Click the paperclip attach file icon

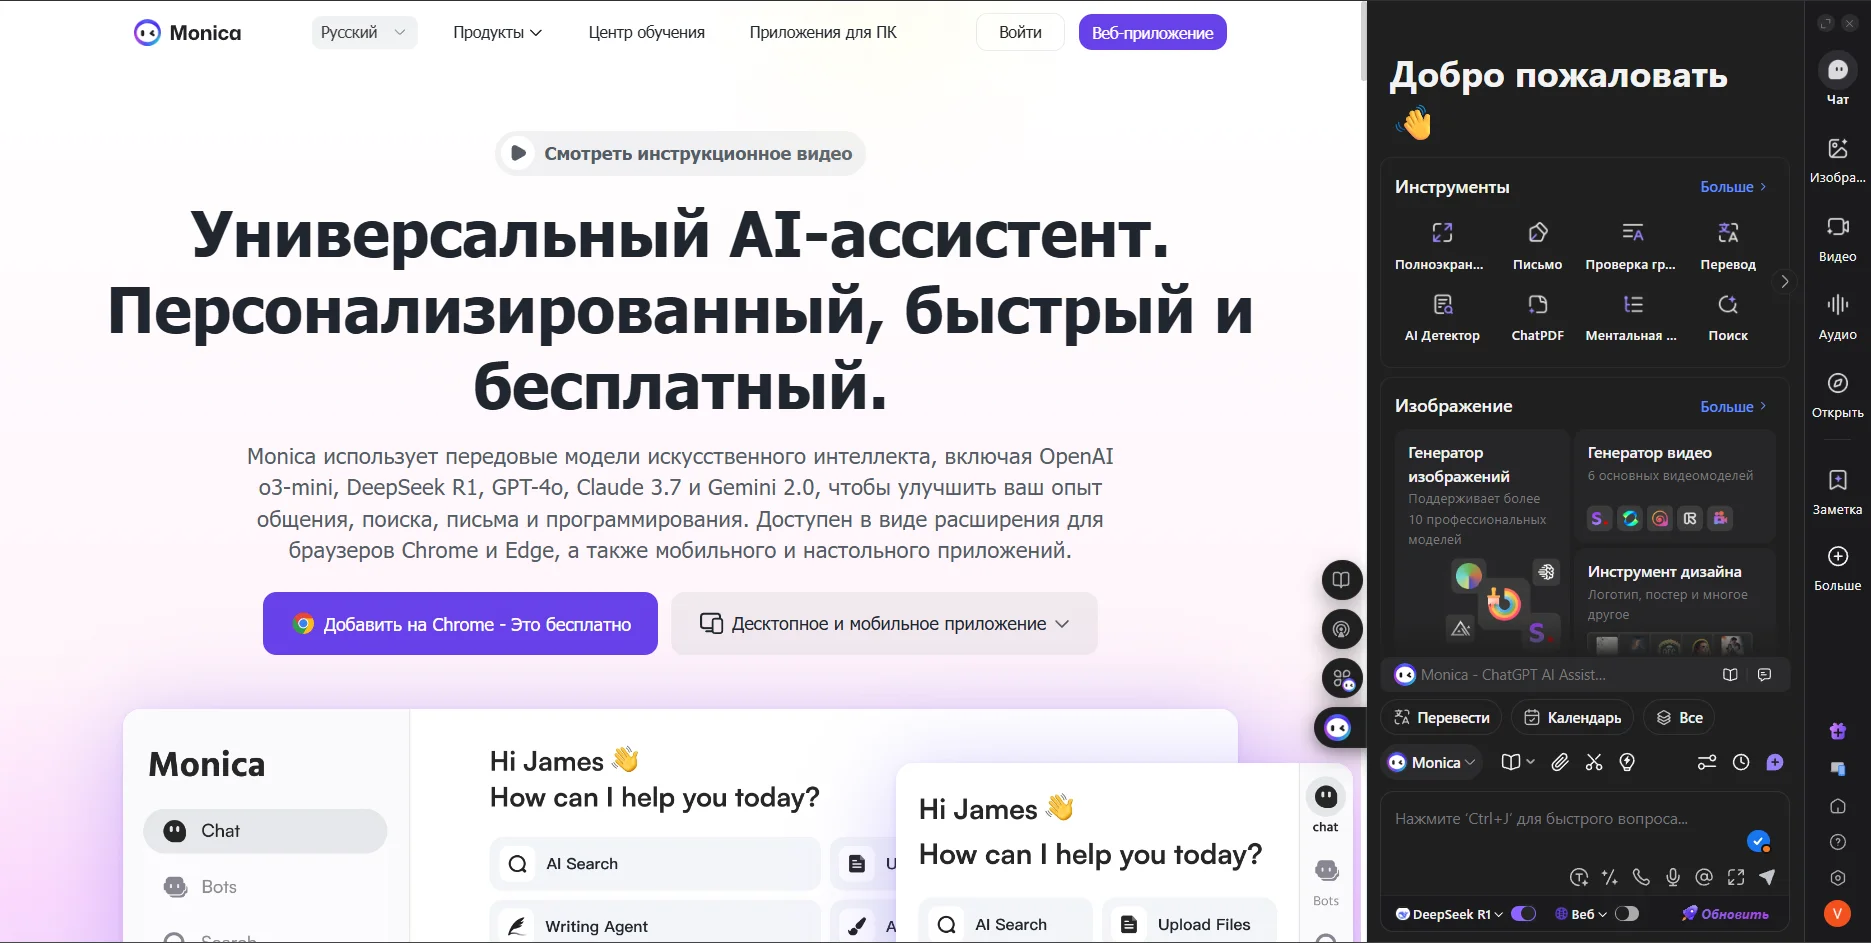coord(1560,762)
